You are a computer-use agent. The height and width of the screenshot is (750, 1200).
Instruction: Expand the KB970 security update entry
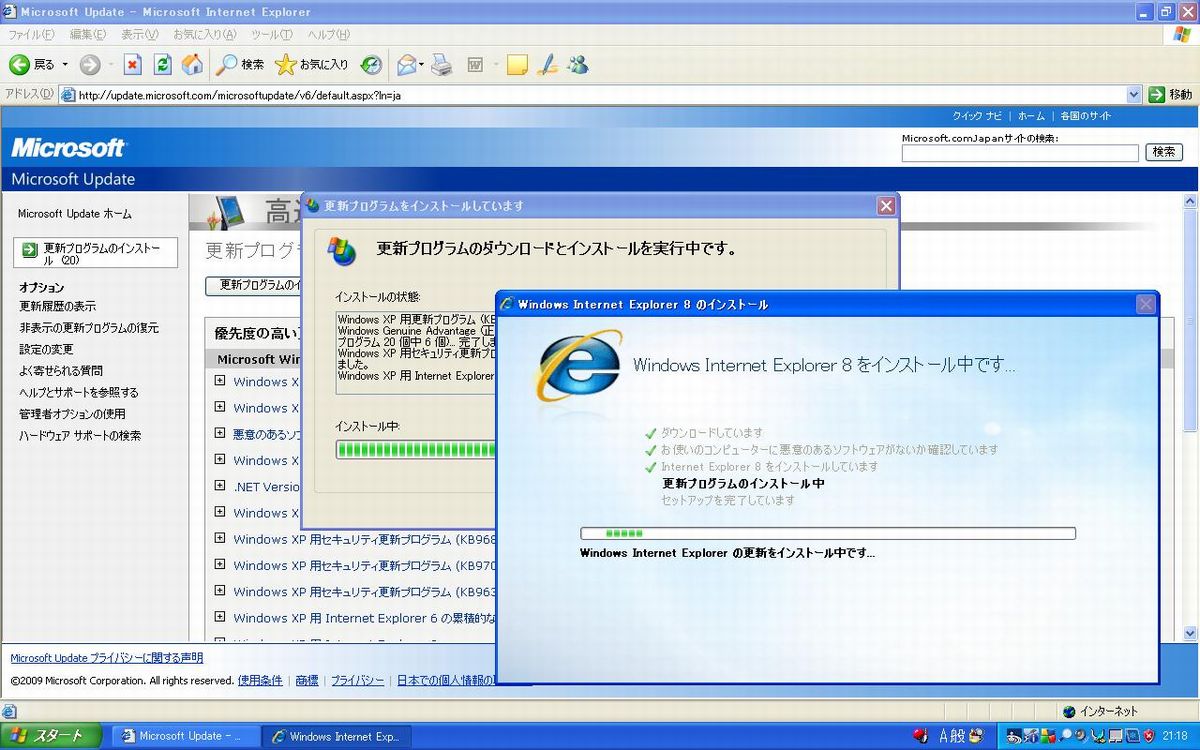coord(220,564)
